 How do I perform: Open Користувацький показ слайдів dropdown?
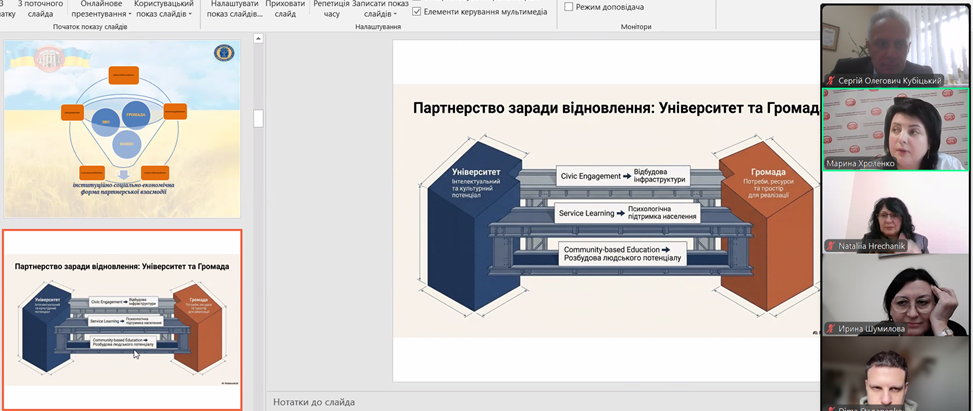[164, 9]
